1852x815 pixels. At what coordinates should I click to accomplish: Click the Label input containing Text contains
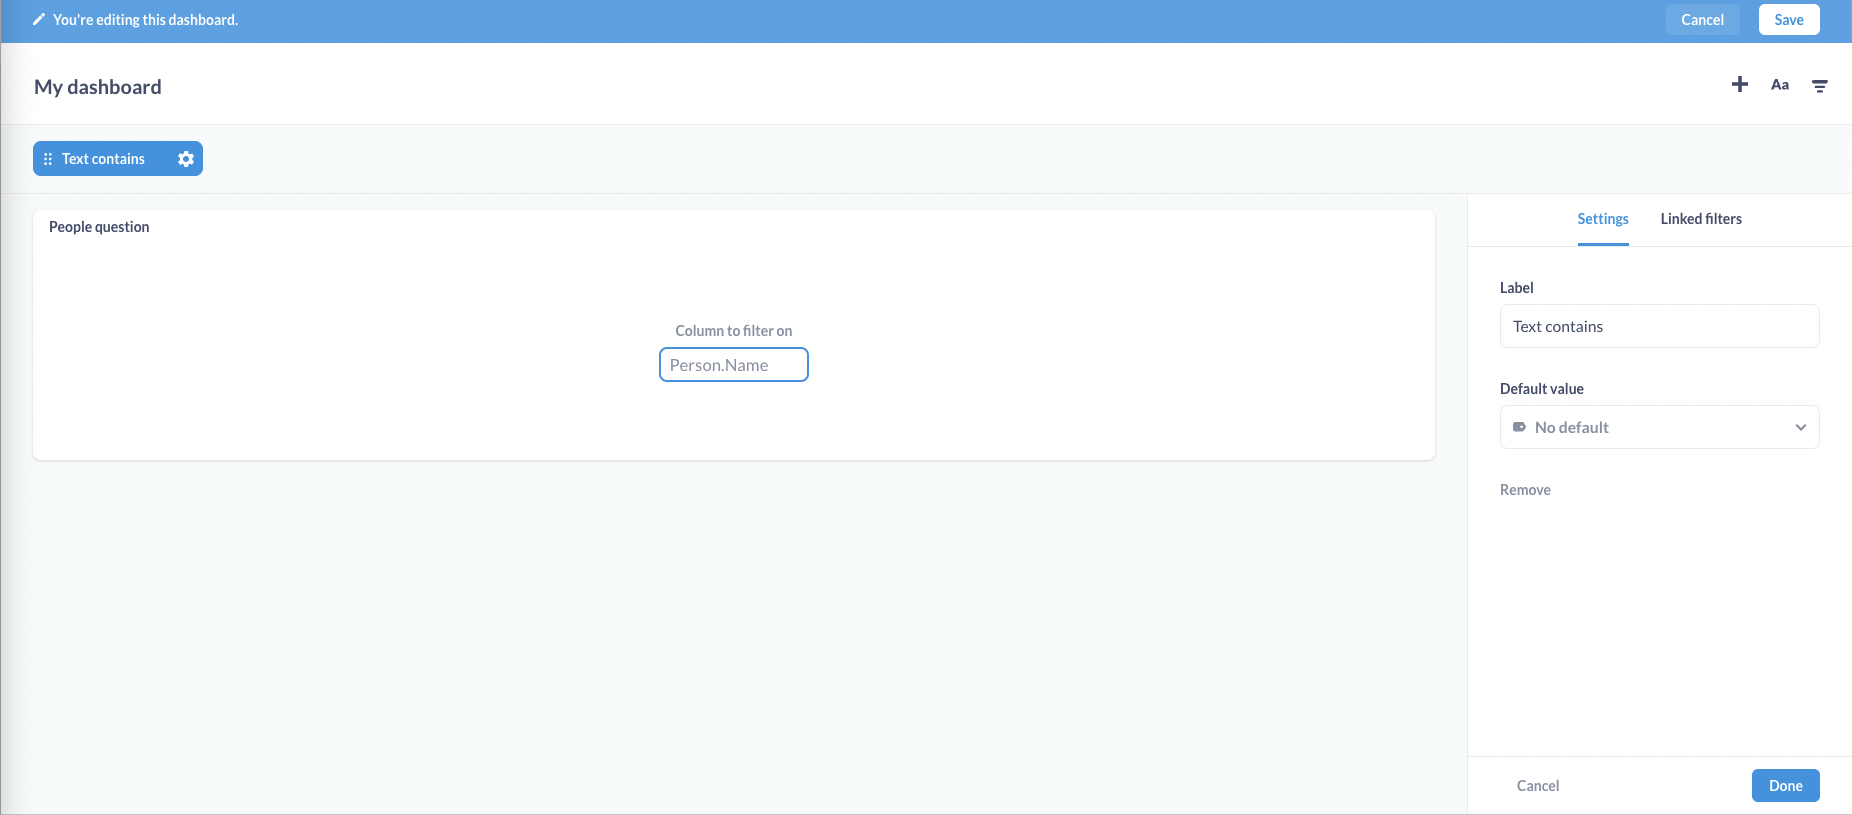tap(1659, 326)
